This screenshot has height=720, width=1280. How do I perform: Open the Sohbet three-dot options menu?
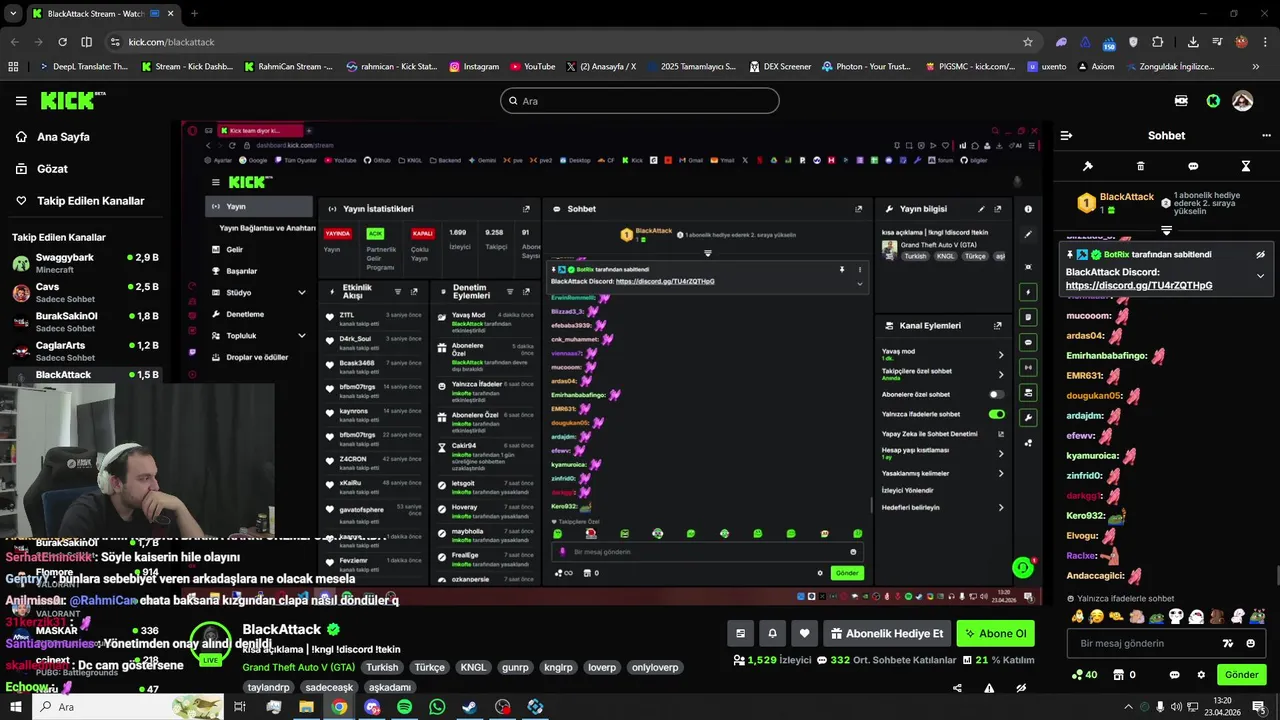1266,135
